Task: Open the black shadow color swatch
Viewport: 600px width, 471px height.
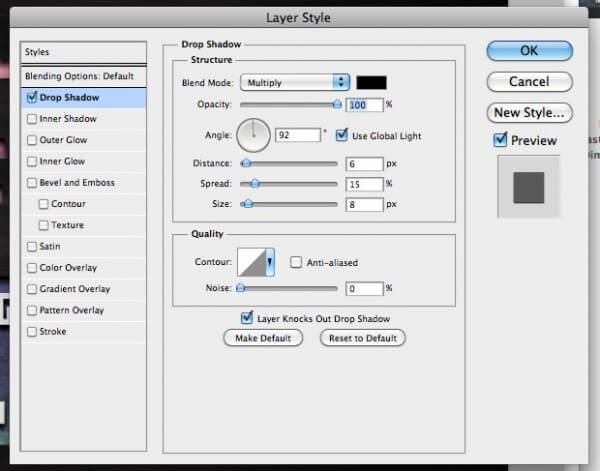Action: (371, 82)
